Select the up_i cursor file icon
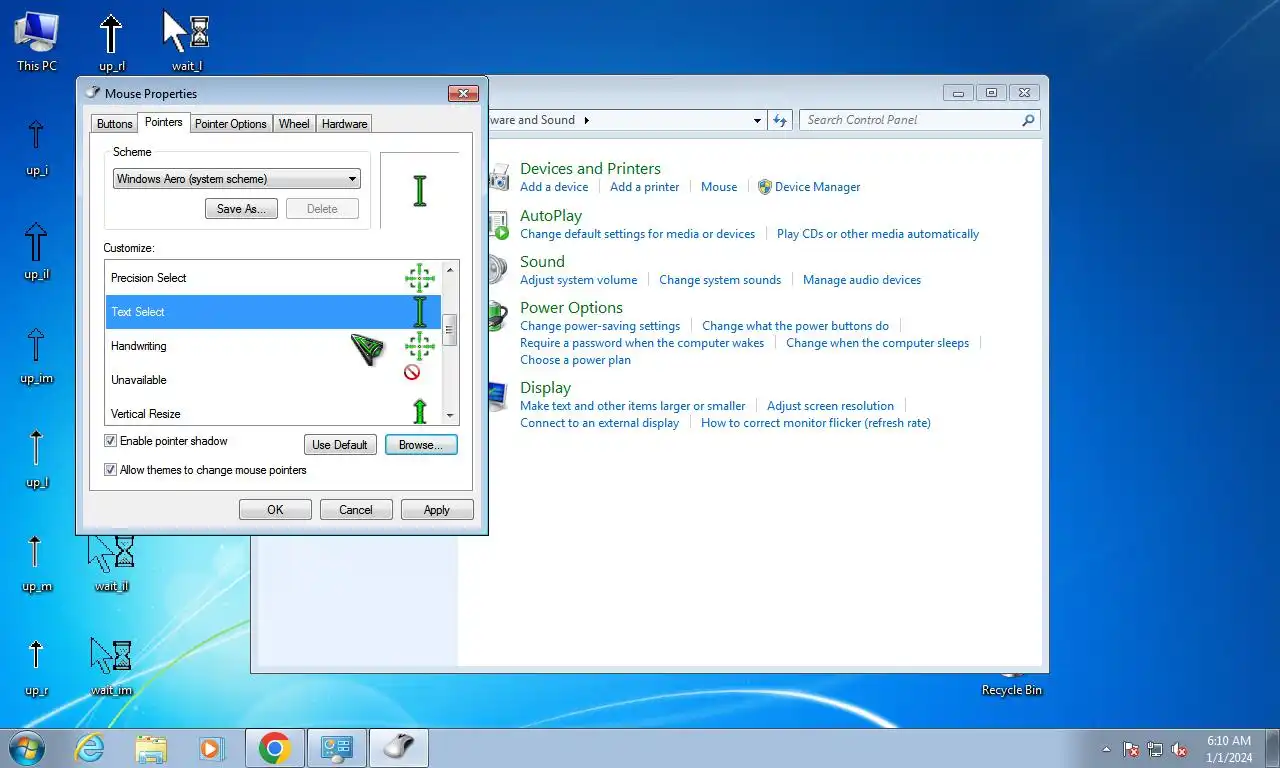 (x=36, y=146)
